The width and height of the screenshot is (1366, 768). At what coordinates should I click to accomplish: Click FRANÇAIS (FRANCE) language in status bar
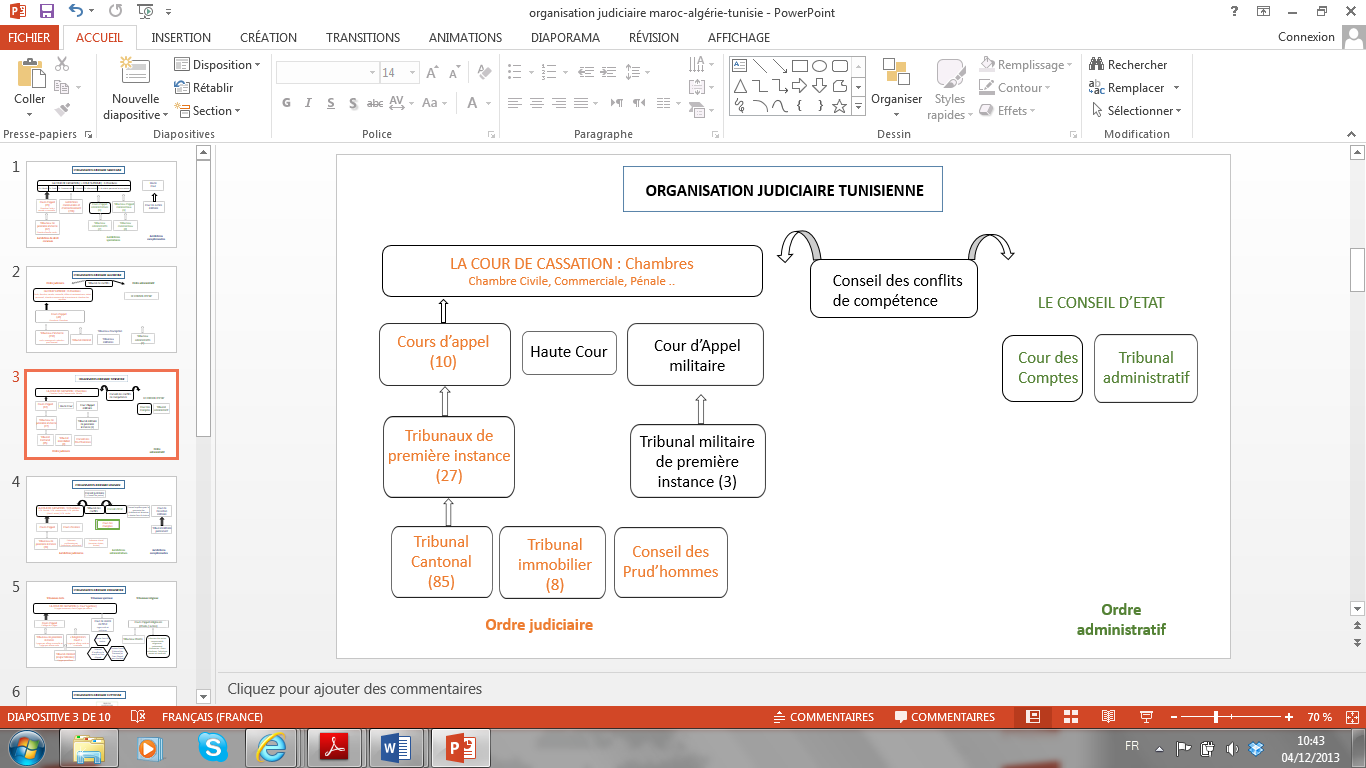[x=212, y=717]
